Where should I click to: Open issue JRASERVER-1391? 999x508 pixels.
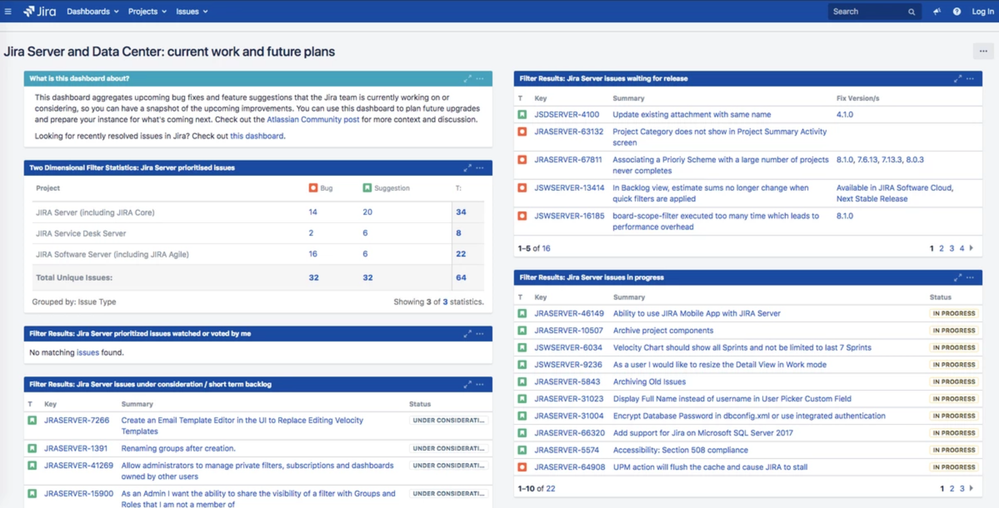click(x=76, y=449)
